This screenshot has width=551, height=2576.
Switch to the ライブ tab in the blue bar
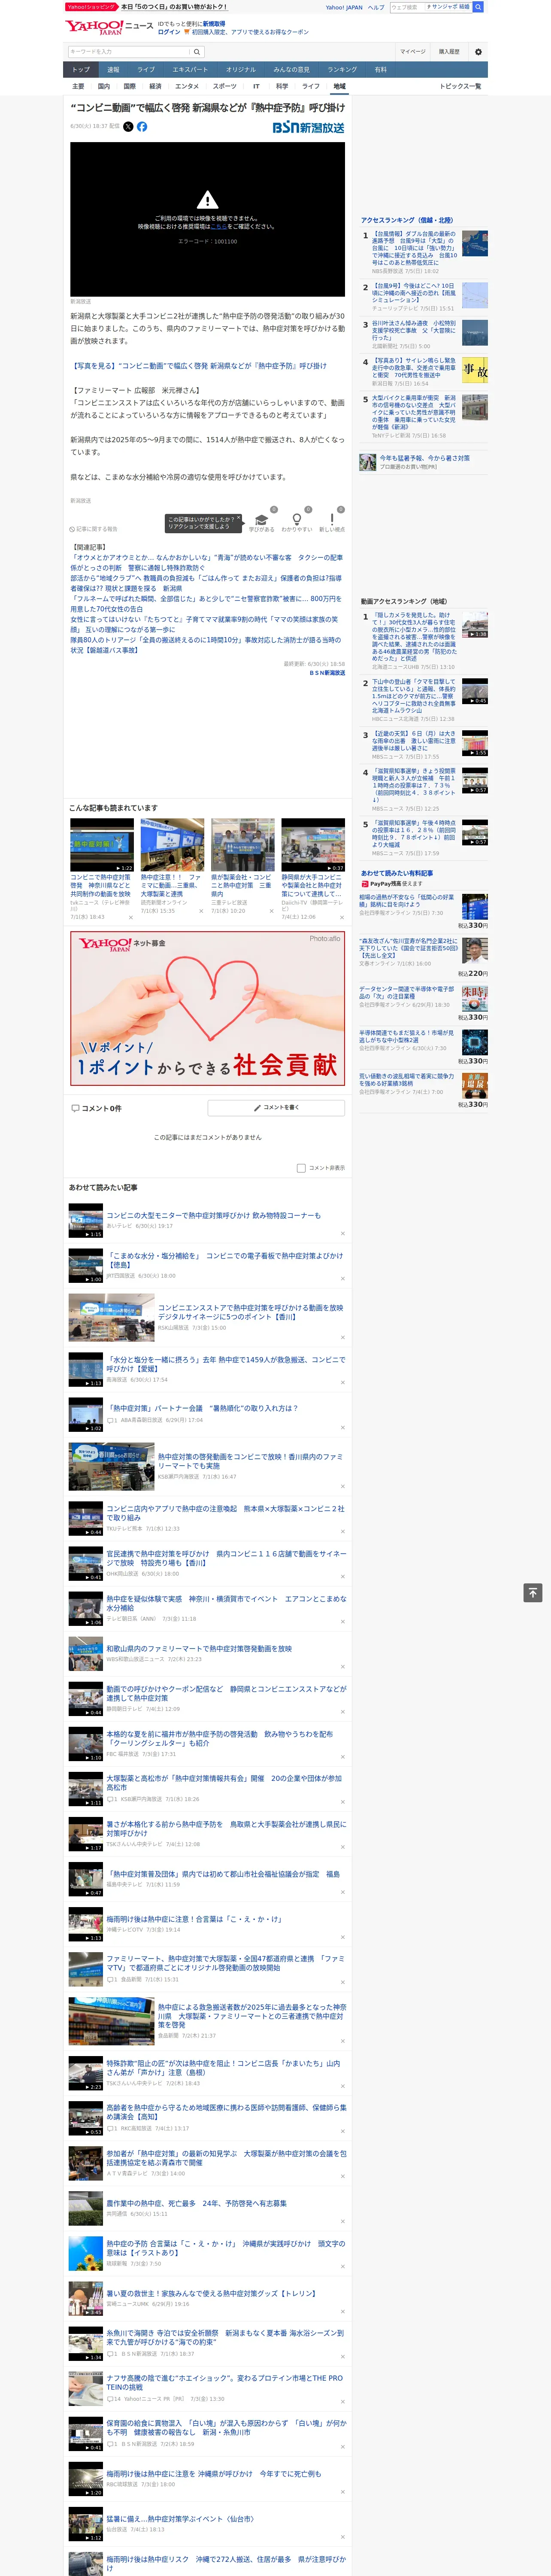[x=146, y=70]
